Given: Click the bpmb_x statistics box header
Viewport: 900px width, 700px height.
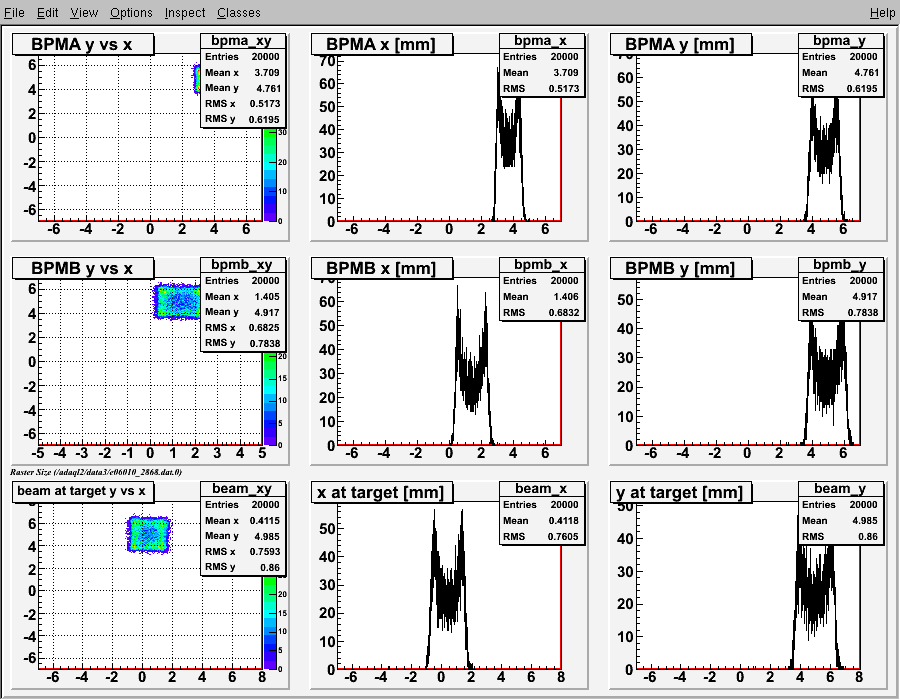Looking at the screenshot, I should pos(541,265).
